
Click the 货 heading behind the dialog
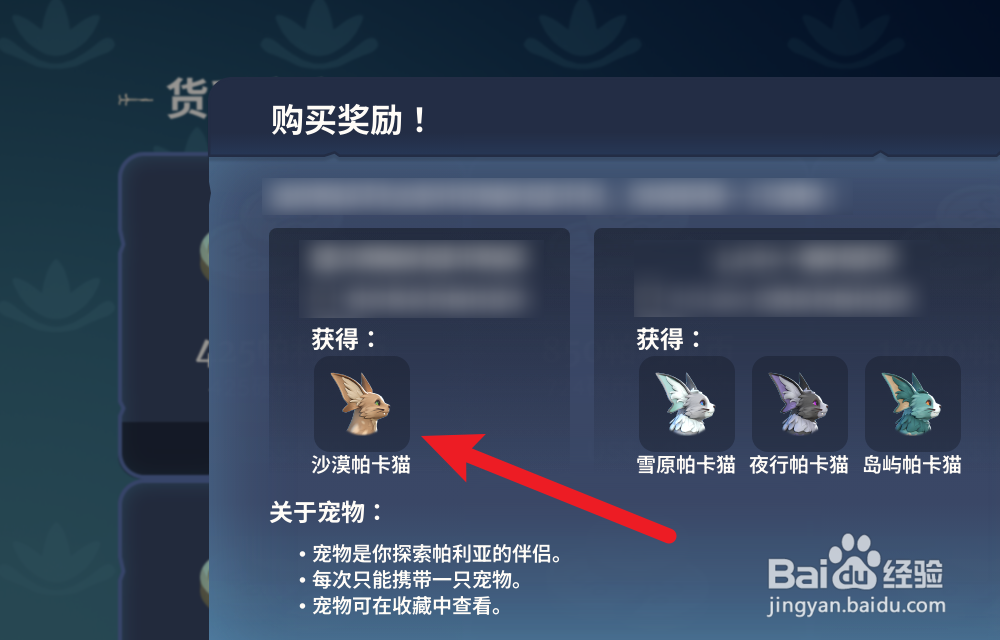pos(188,98)
